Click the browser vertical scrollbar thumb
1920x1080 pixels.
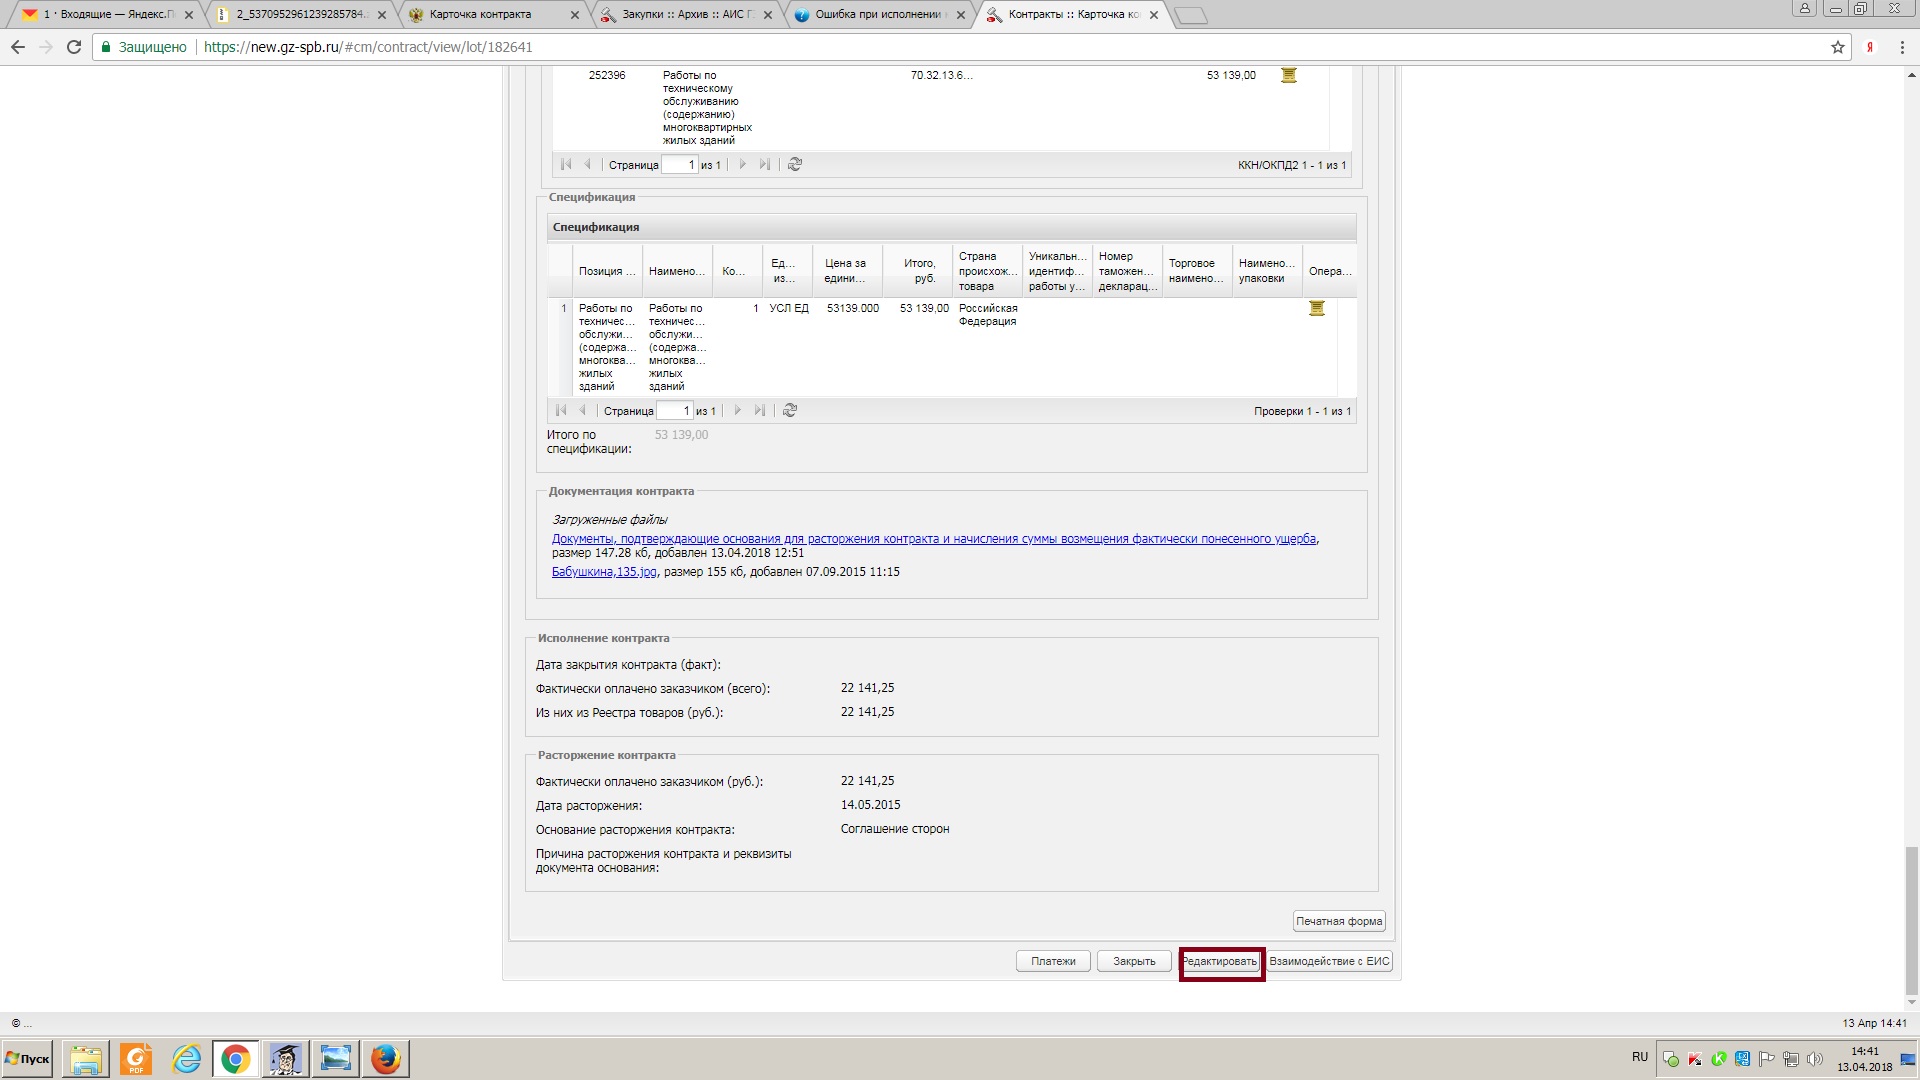point(1911,920)
